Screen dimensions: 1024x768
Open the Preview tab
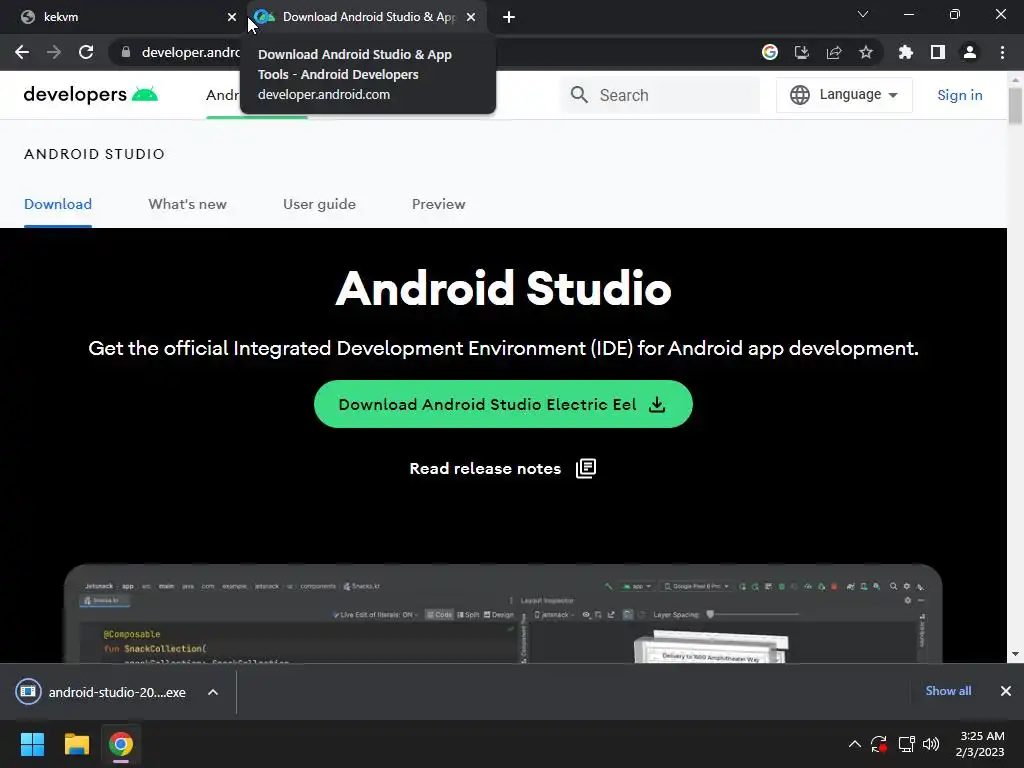[438, 204]
